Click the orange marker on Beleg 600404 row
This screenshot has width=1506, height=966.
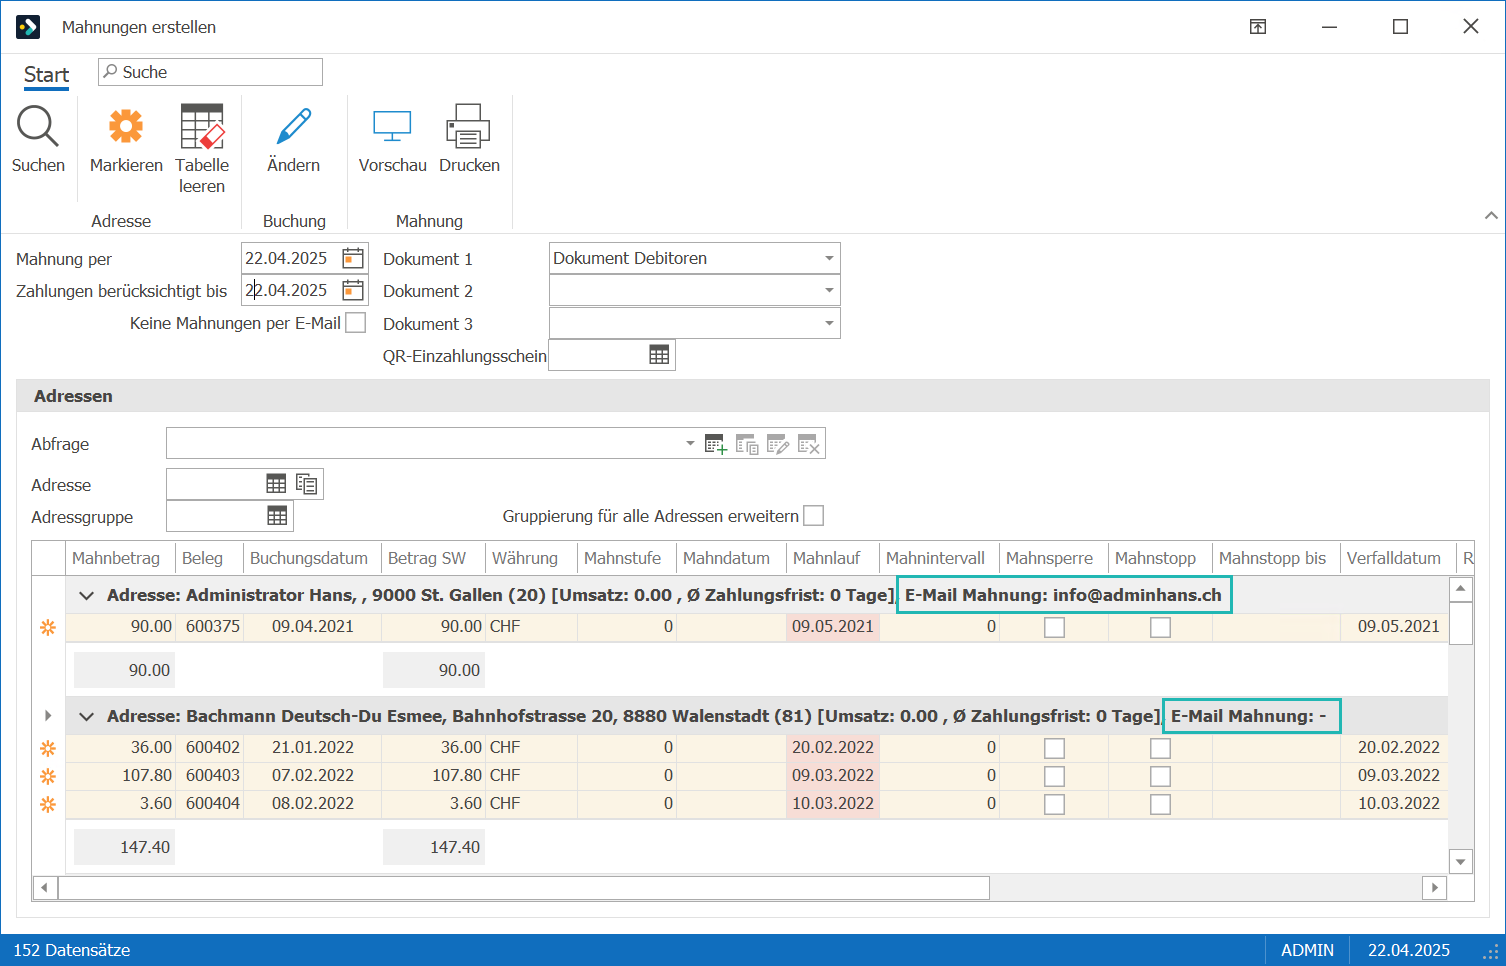point(48,804)
